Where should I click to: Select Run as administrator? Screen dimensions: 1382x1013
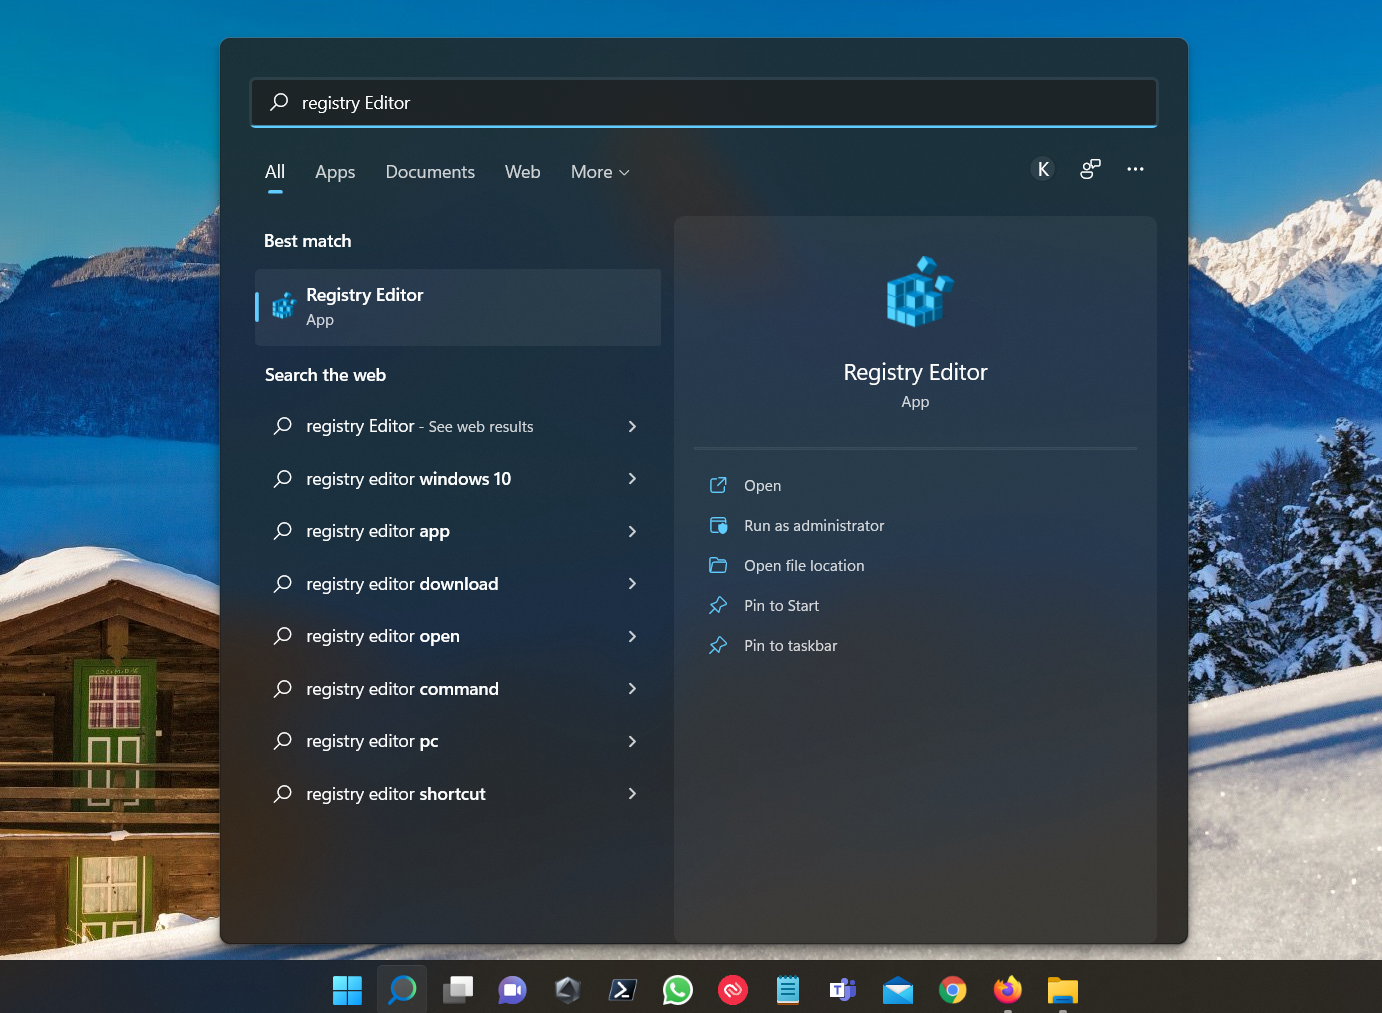click(796, 526)
